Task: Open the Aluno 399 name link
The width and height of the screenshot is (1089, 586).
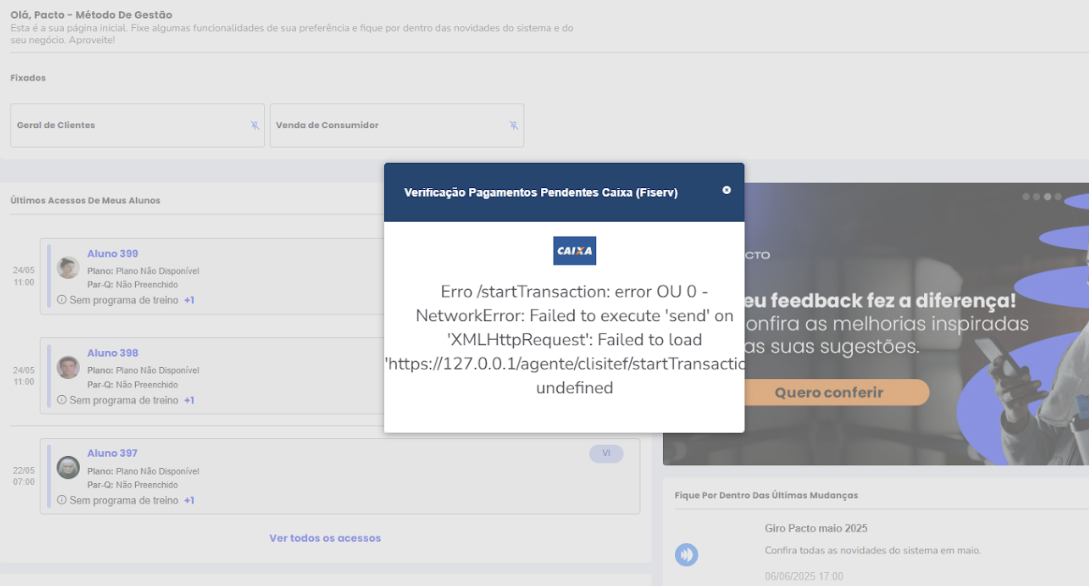Action: pyautogui.click(x=112, y=254)
